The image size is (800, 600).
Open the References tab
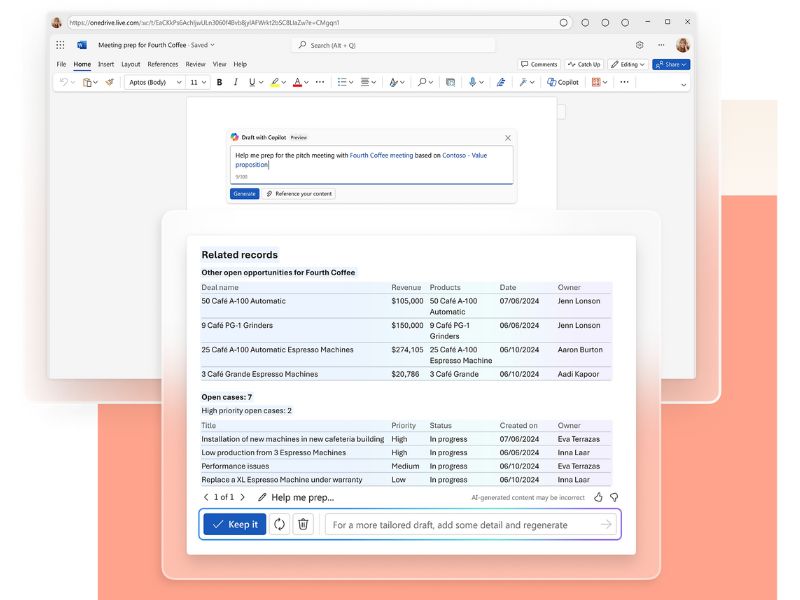click(163, 64)
